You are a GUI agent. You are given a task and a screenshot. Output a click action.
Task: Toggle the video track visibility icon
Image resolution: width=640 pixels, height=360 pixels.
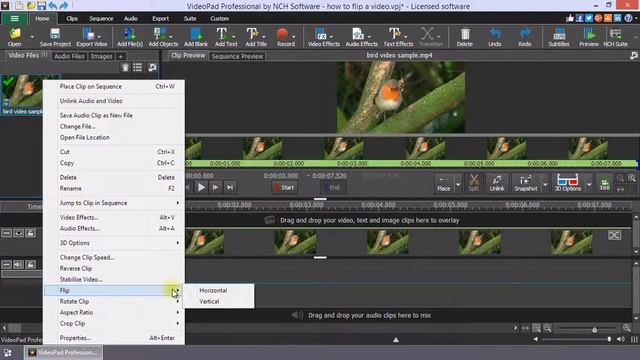[18, 233]
